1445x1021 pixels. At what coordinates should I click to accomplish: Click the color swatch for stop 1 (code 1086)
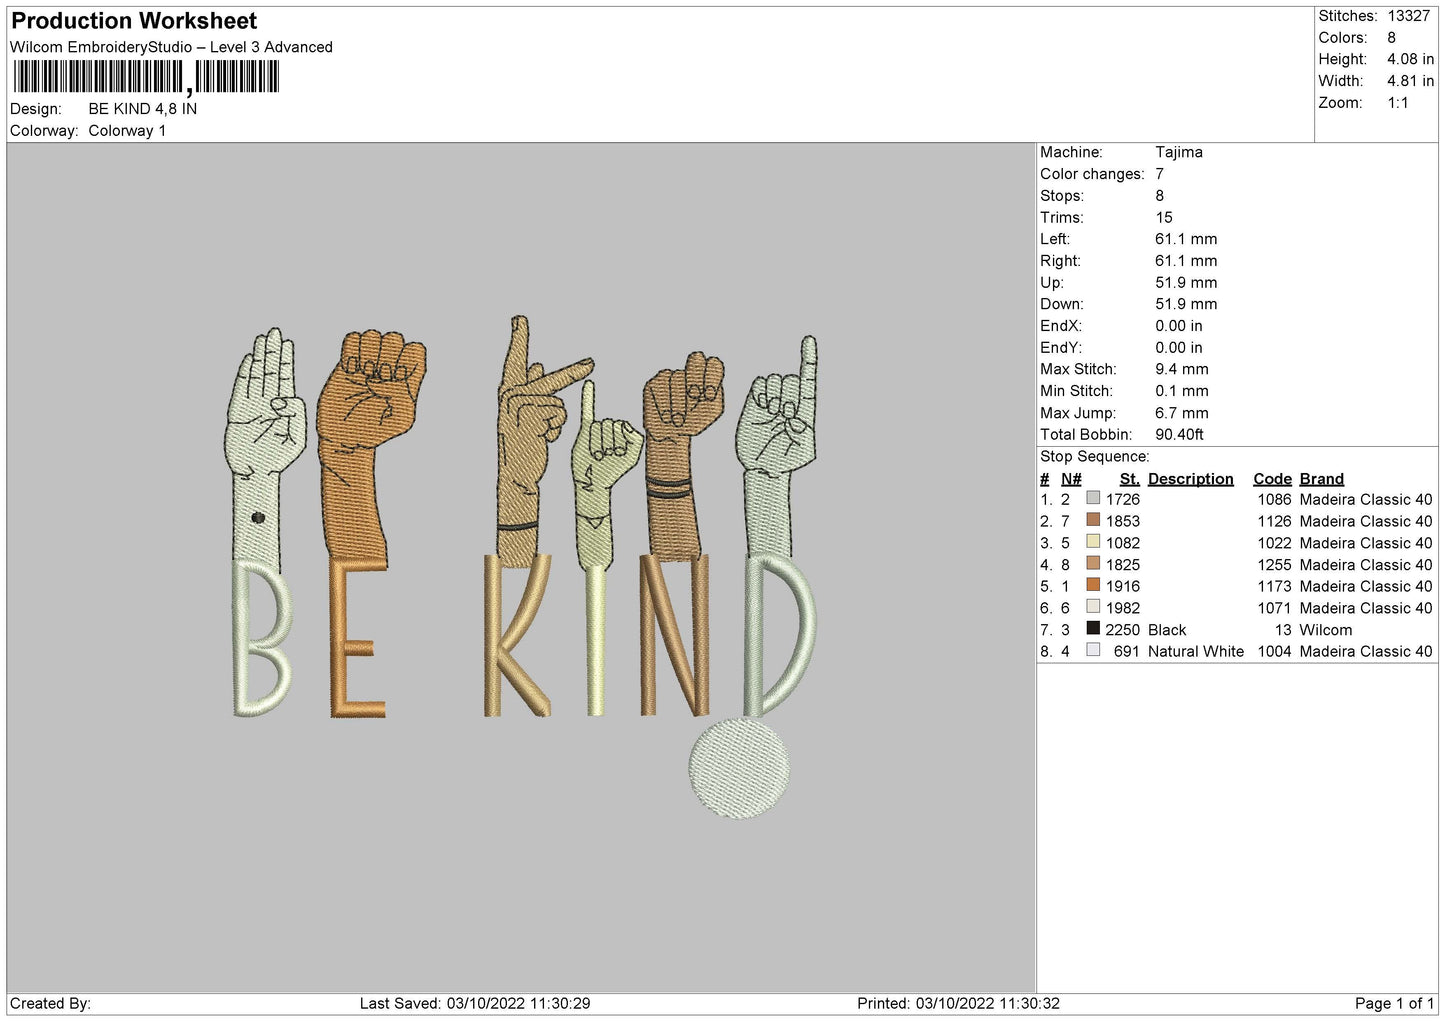pyautogui.click(x=1093, y=498)
